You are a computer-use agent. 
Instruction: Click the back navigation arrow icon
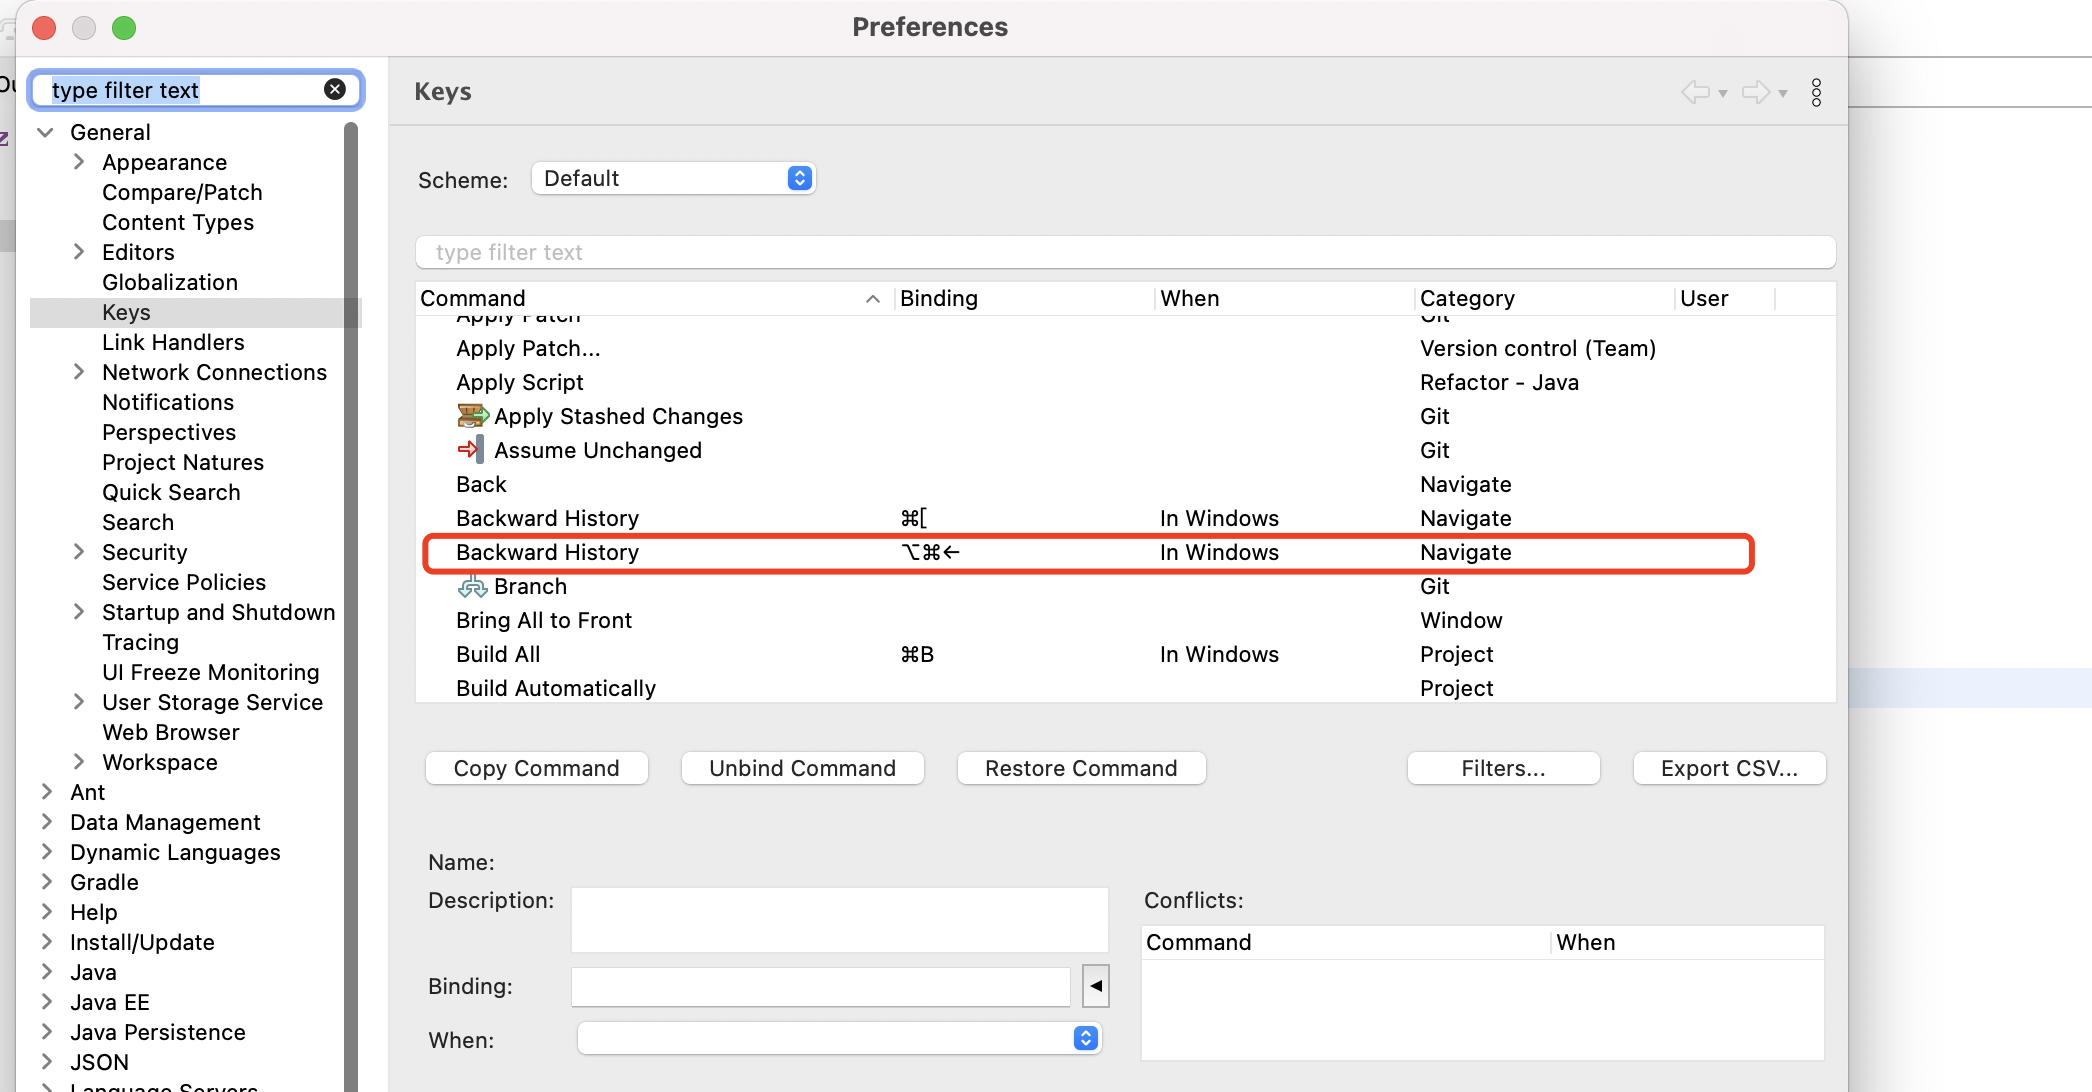(x=1695, y=92)
